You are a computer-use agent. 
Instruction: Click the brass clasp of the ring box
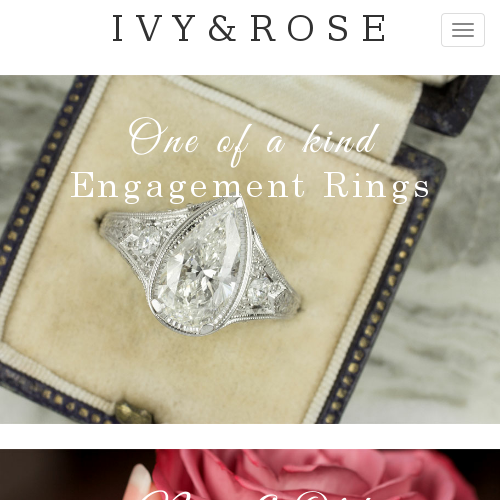(133, 412)
